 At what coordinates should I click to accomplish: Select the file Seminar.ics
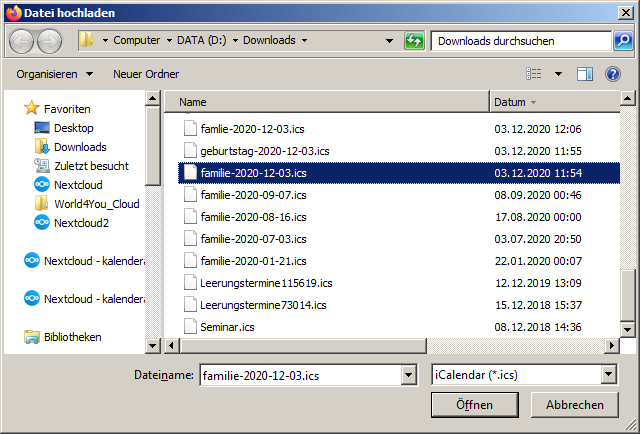point(227,326)
